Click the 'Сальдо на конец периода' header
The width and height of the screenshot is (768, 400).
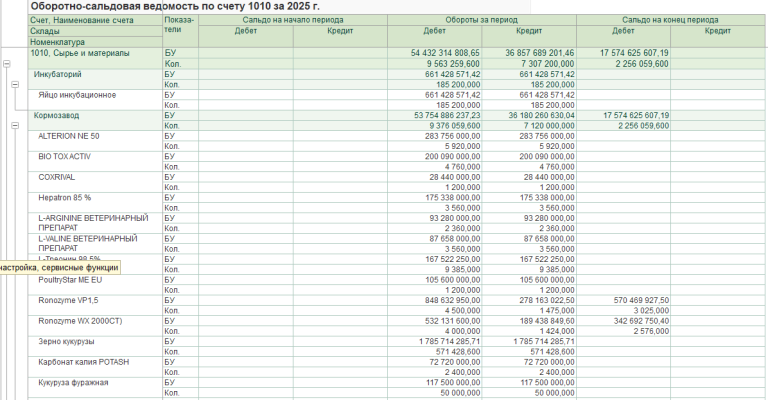pyautogui.click(x=670, y=20)
